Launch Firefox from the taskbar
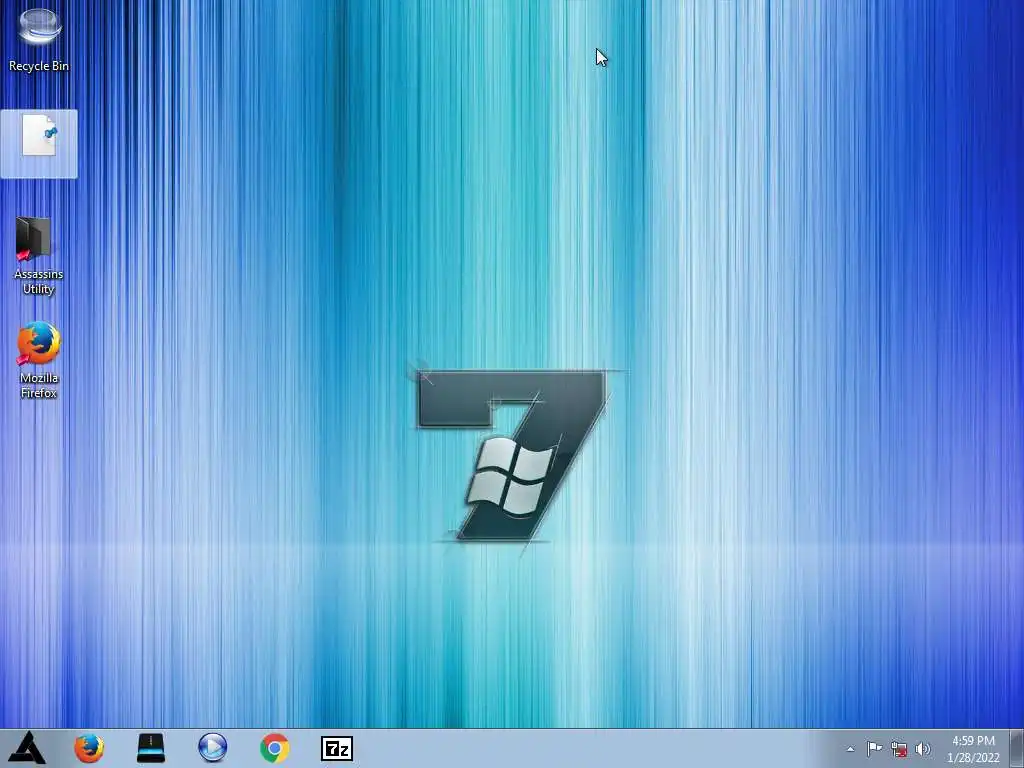The height and width of the screenshot is (768, 1024). [89, 748]
